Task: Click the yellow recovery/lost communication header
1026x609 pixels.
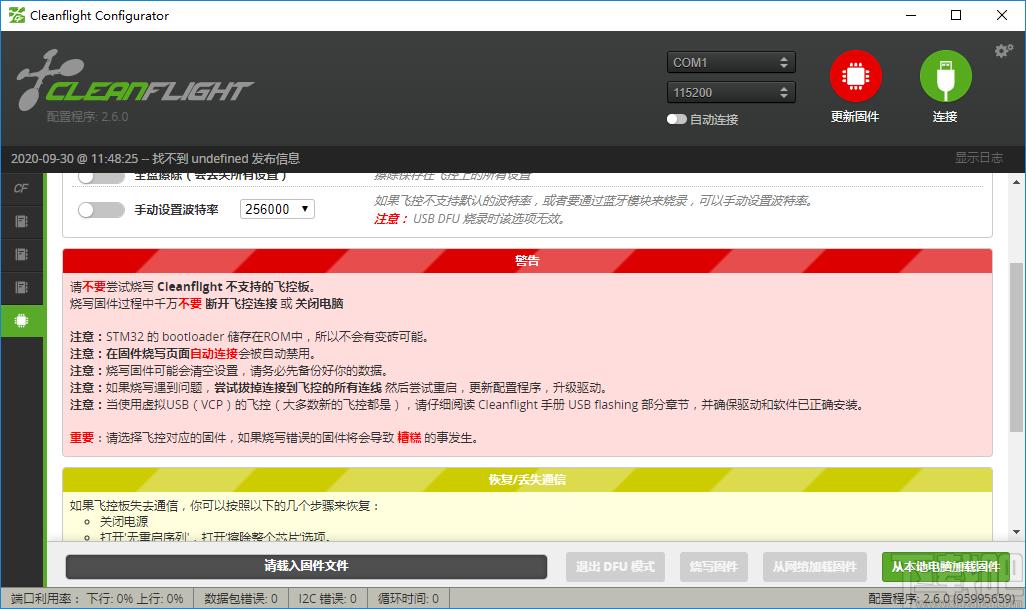Action: click(x=527, y=479)
